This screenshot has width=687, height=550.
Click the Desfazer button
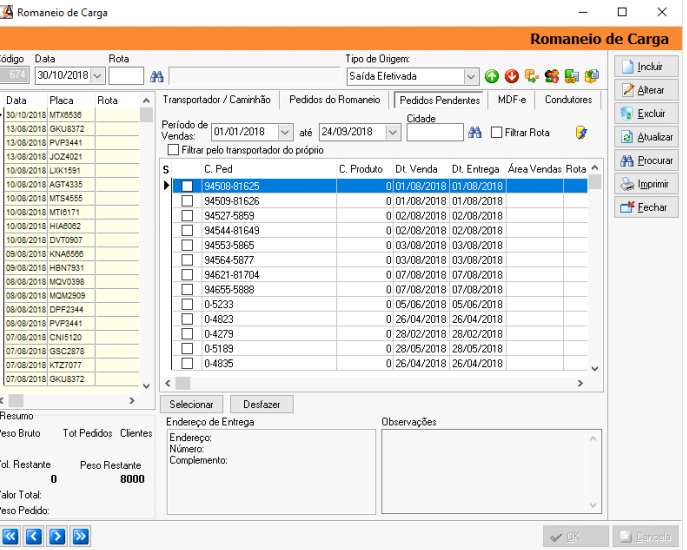262,404
